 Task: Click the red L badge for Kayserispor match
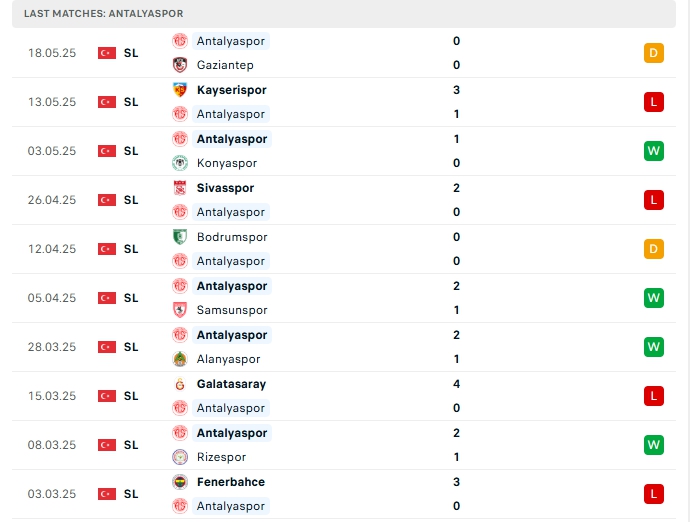coord(654,102)
